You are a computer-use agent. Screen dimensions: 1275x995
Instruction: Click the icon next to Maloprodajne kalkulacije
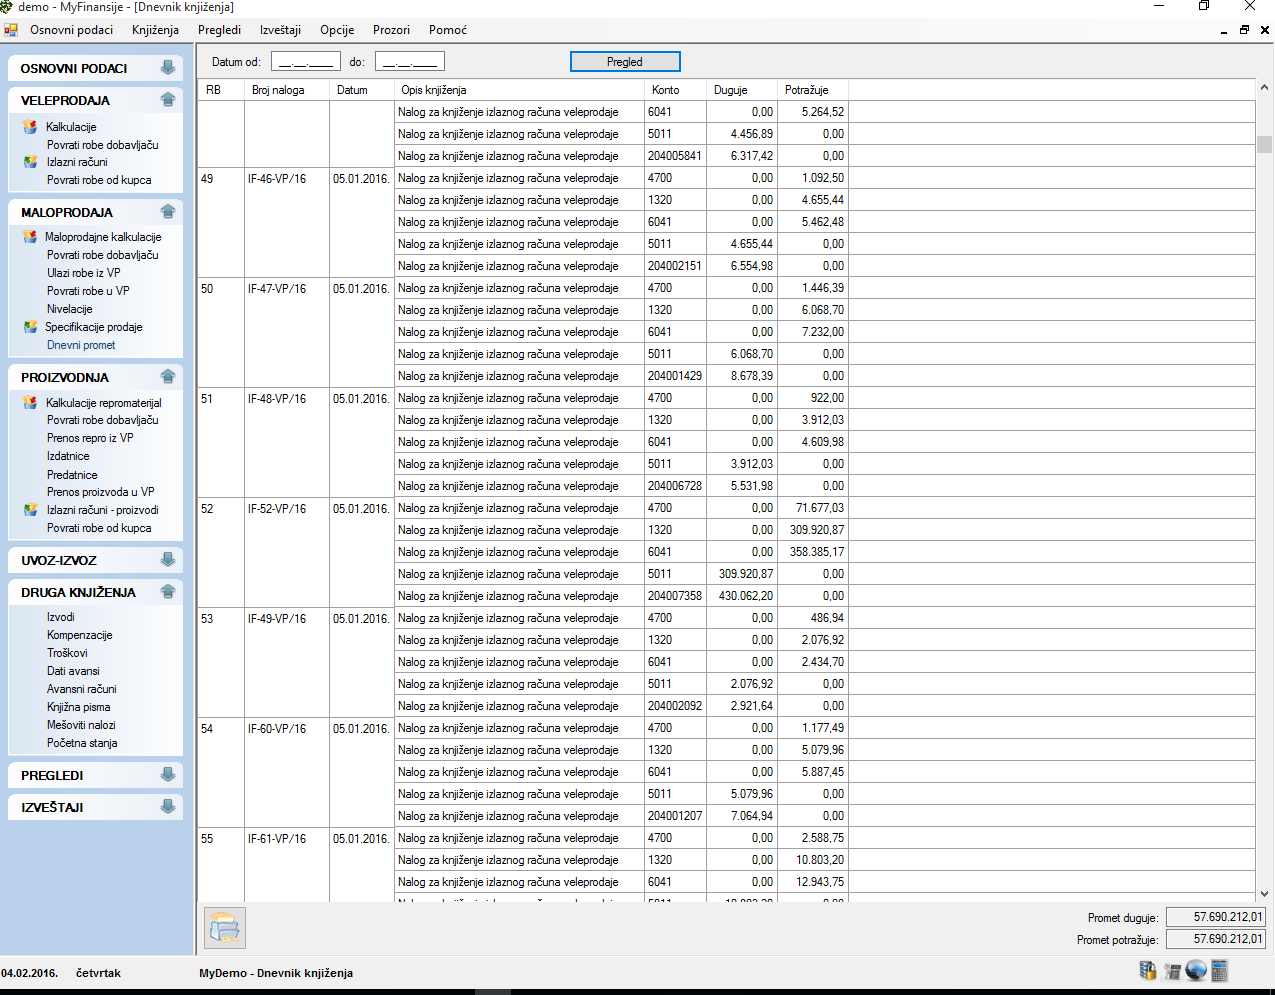point(30,237)
